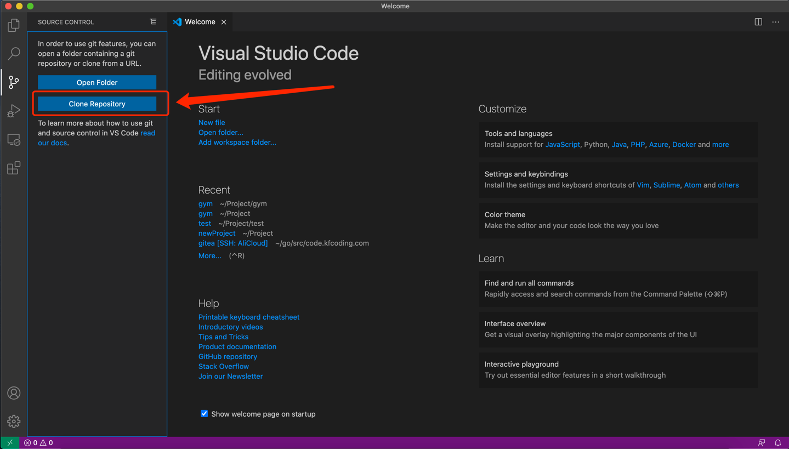Screen dimensions: 789x449
Task: Open Introductory videos link
Action: [x=230, y=327]
